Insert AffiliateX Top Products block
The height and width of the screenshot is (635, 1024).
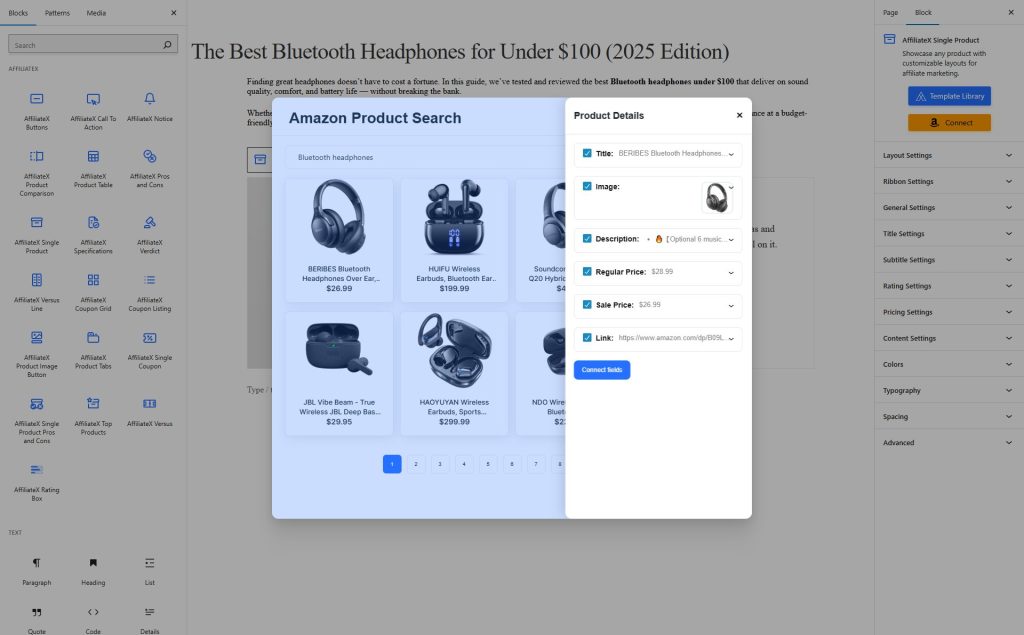click(93, 415)
